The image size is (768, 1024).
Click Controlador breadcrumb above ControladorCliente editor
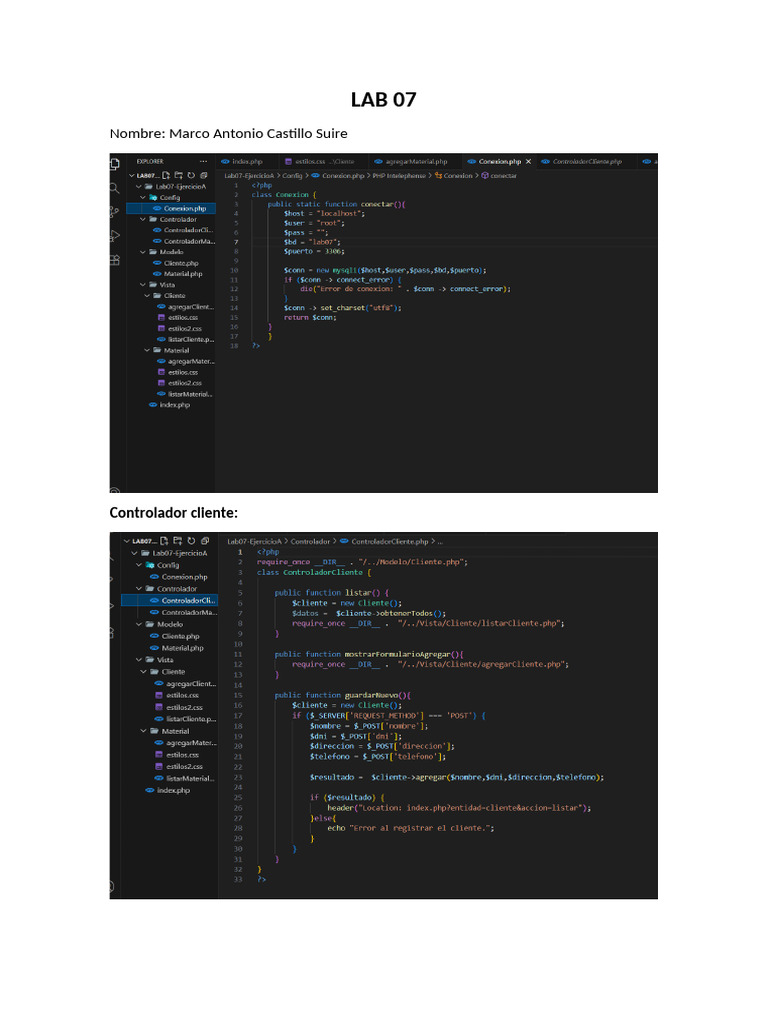click(x=310, y=541)
